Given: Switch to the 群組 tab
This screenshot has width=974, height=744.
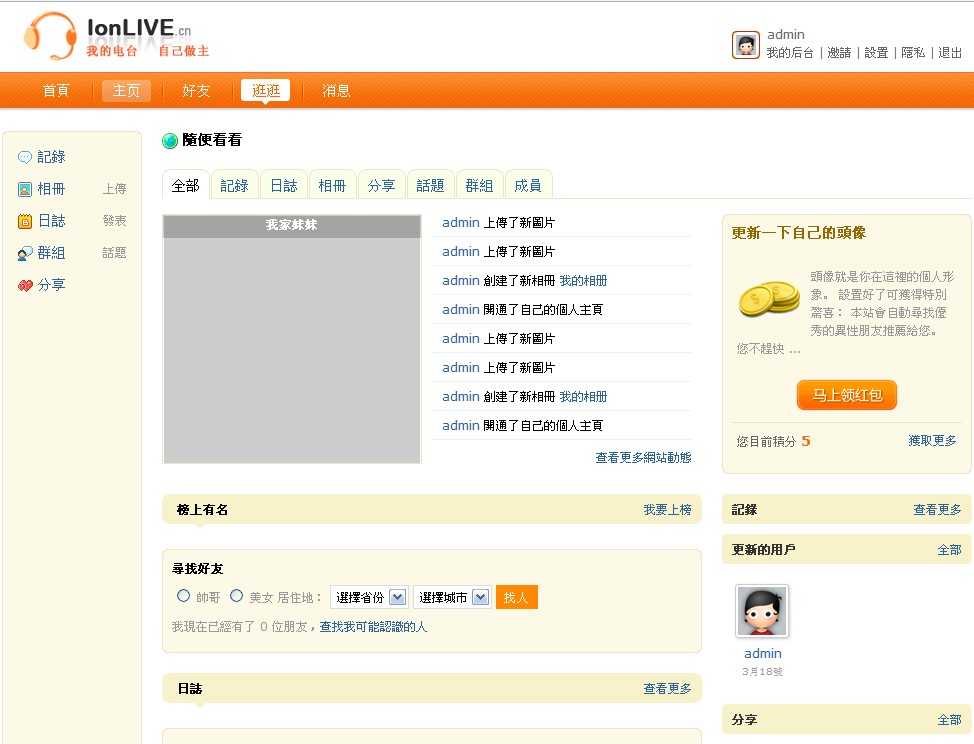Looking at the screenshot, I should tap(480, 186).
